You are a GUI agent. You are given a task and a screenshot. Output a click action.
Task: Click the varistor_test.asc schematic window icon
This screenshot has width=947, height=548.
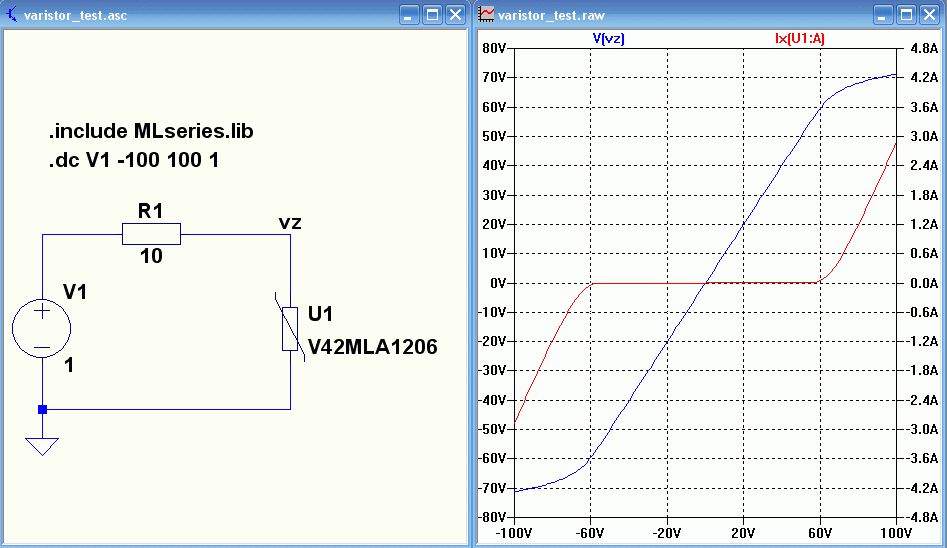[x=11, y=15]
